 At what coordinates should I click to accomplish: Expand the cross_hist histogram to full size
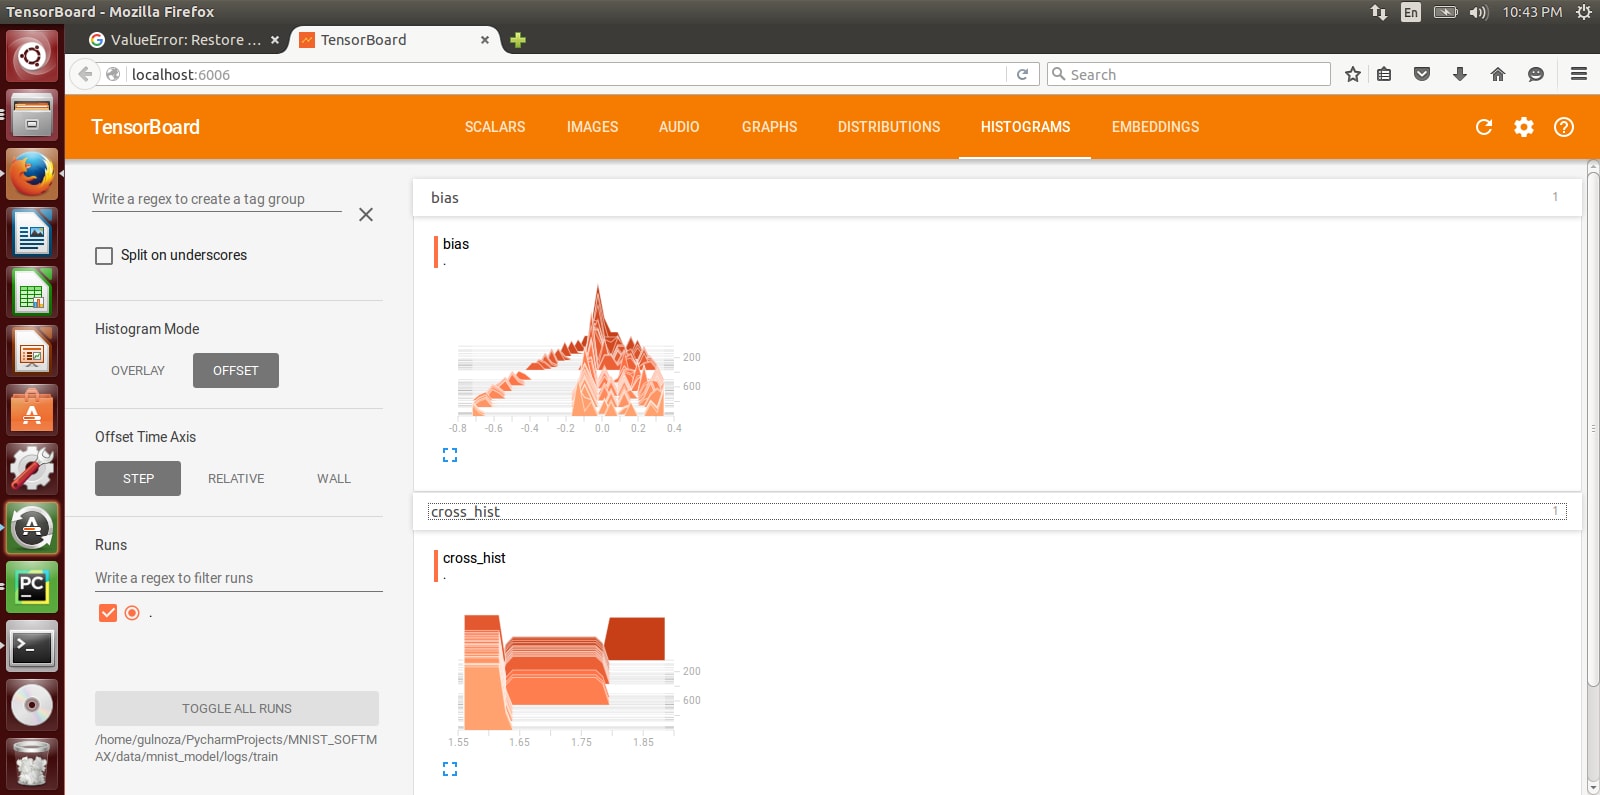tap(450, 769)
